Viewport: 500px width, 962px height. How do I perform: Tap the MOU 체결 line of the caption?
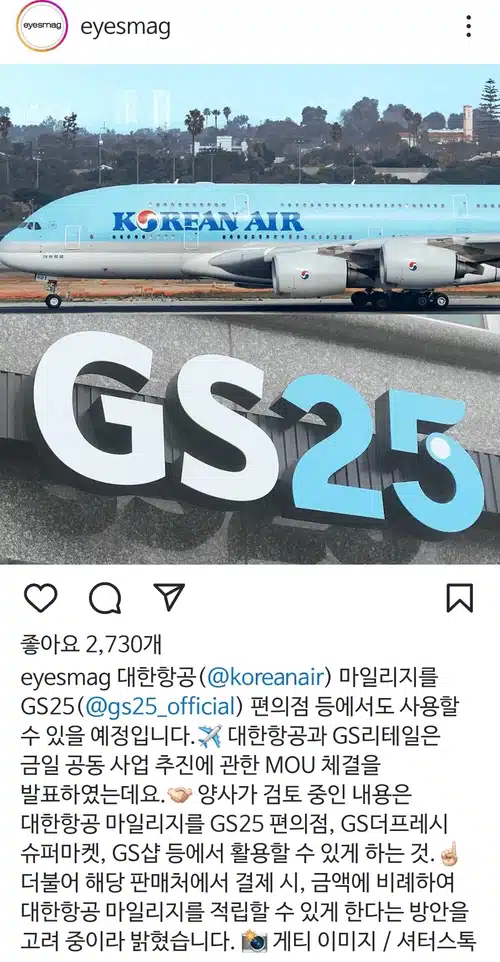(201, 766)
